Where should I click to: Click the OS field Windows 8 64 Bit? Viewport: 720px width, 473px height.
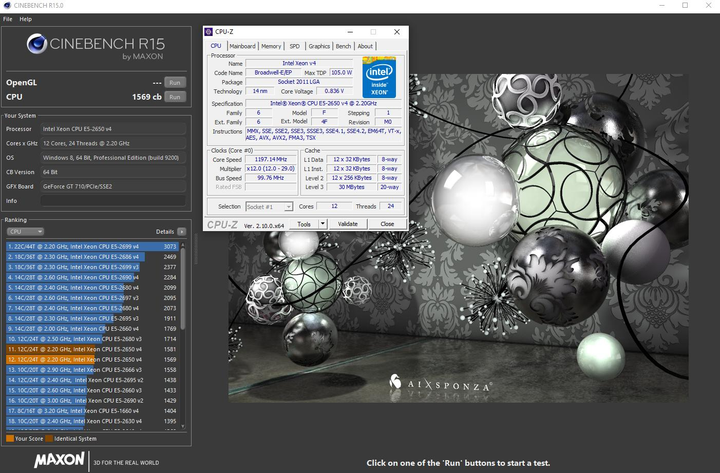[x=113, y=158]
